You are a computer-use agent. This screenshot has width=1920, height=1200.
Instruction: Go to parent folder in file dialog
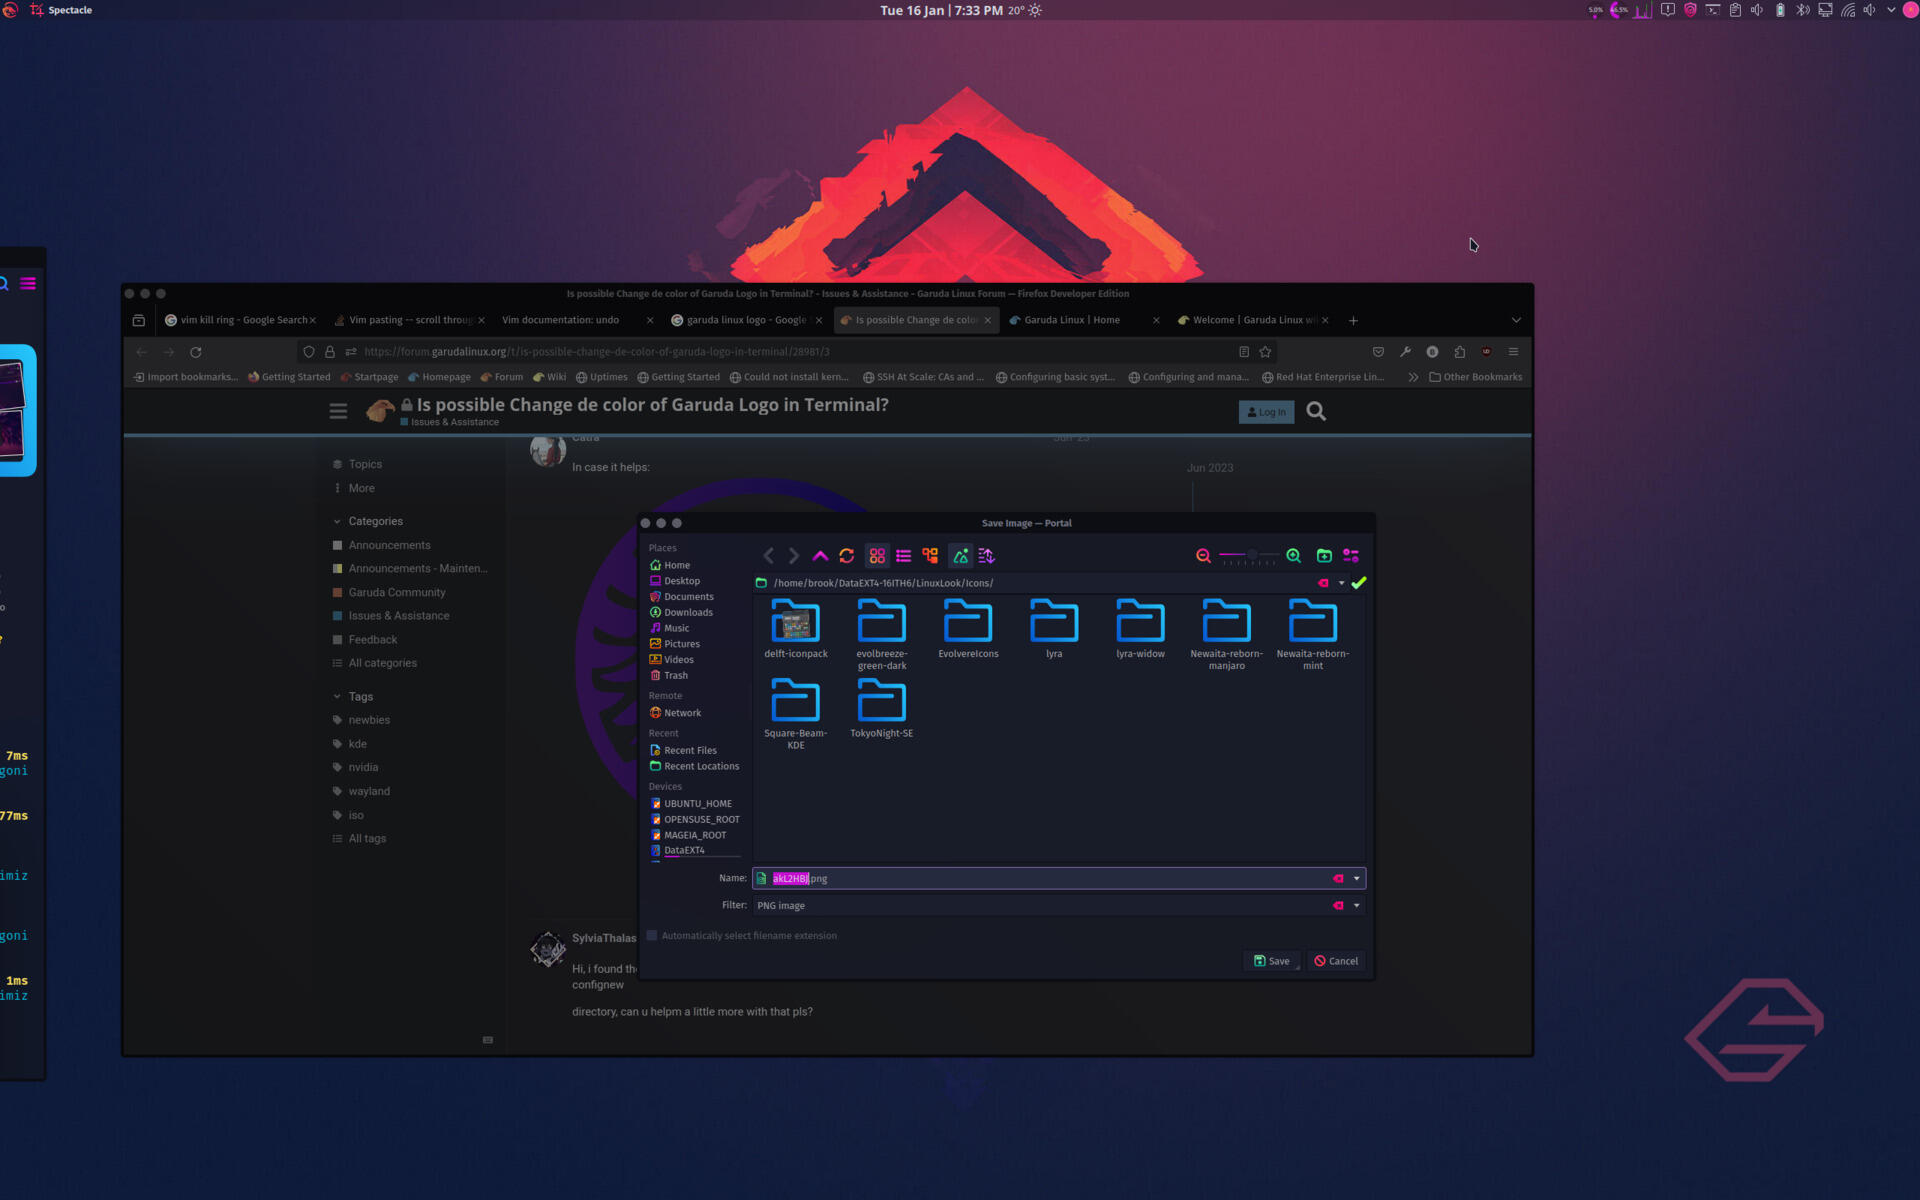coord(820,556)
